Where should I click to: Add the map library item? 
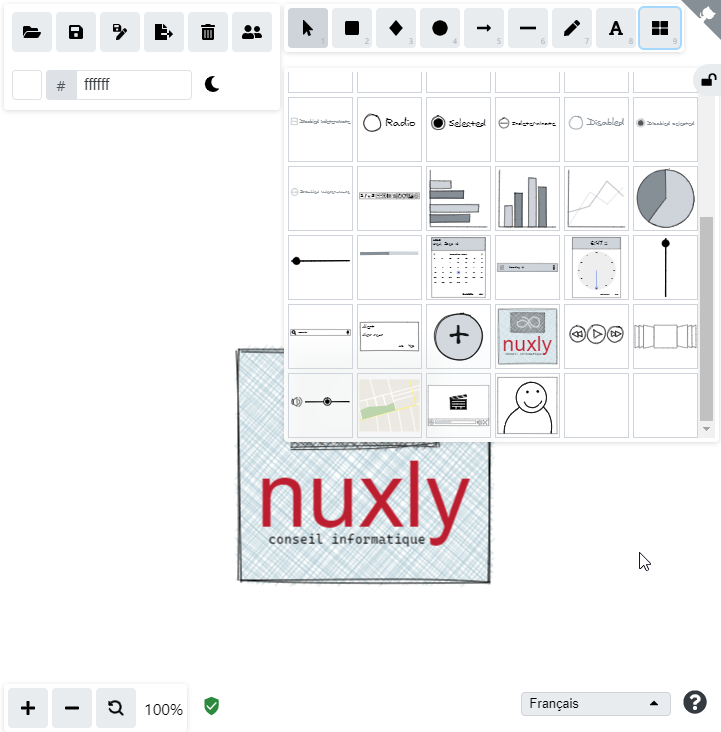pyautogui.click(x=389, y=406)
